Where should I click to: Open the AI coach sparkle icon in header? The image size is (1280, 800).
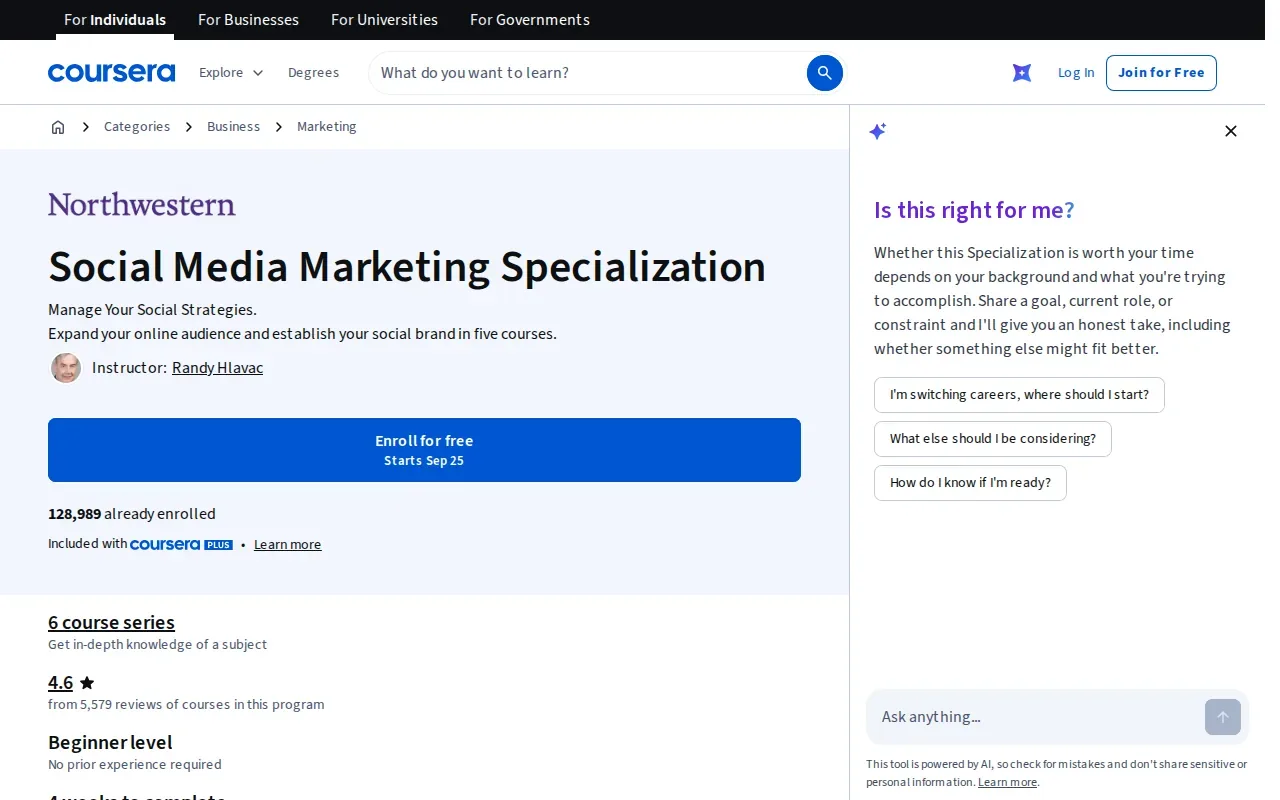(x=1022, y=73)
